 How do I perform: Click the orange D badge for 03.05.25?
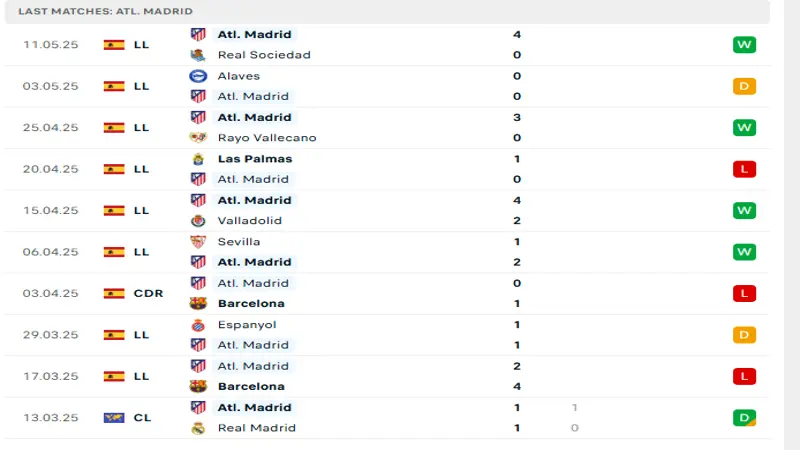[744, 86]
